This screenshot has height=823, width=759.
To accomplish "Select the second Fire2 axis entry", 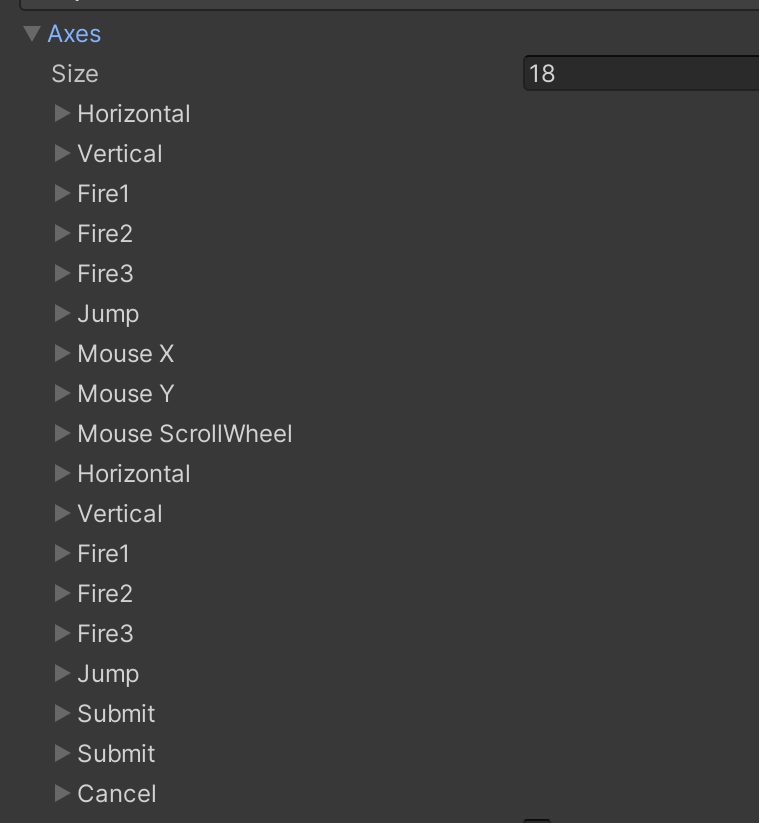I will pos(104,594).
